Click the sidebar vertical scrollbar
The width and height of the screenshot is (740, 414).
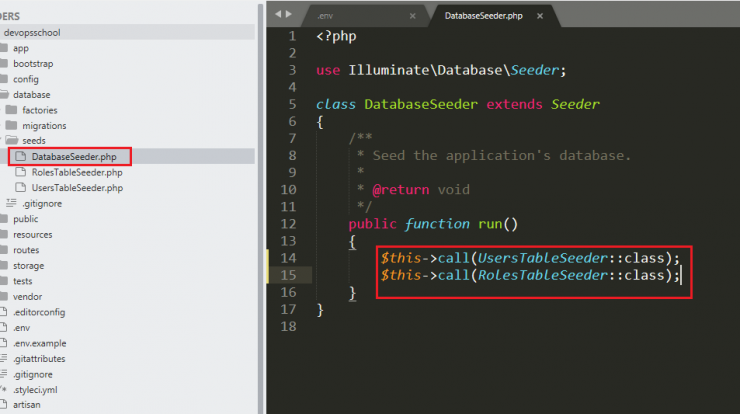(x=260, y=208)
